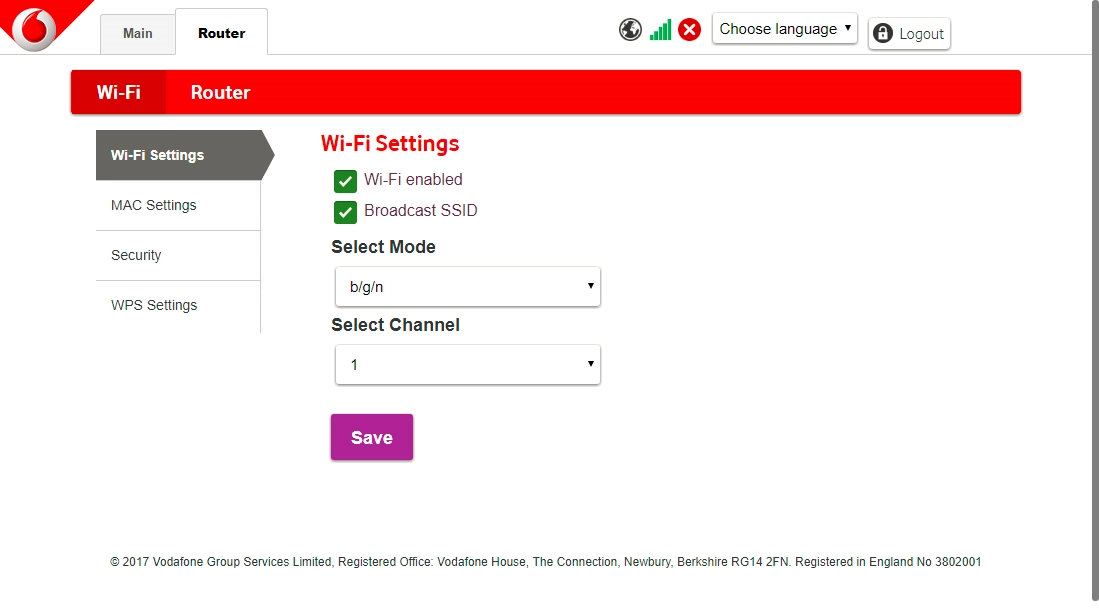
Task: Click the Vodafone logo icon
Action: (34, 27)
